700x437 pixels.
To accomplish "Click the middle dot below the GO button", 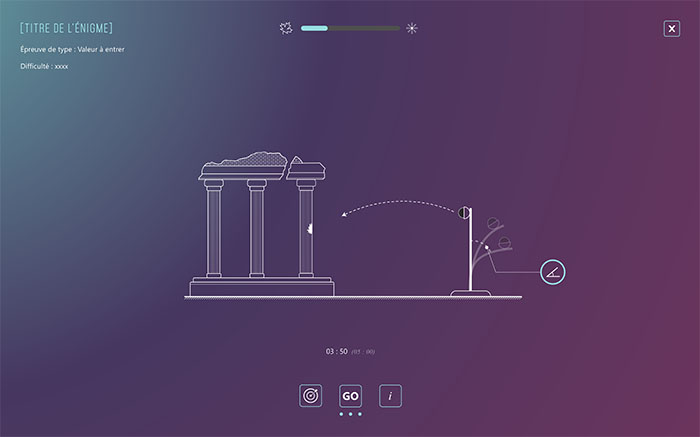I will pyautogui.click(x=350, y=414).
